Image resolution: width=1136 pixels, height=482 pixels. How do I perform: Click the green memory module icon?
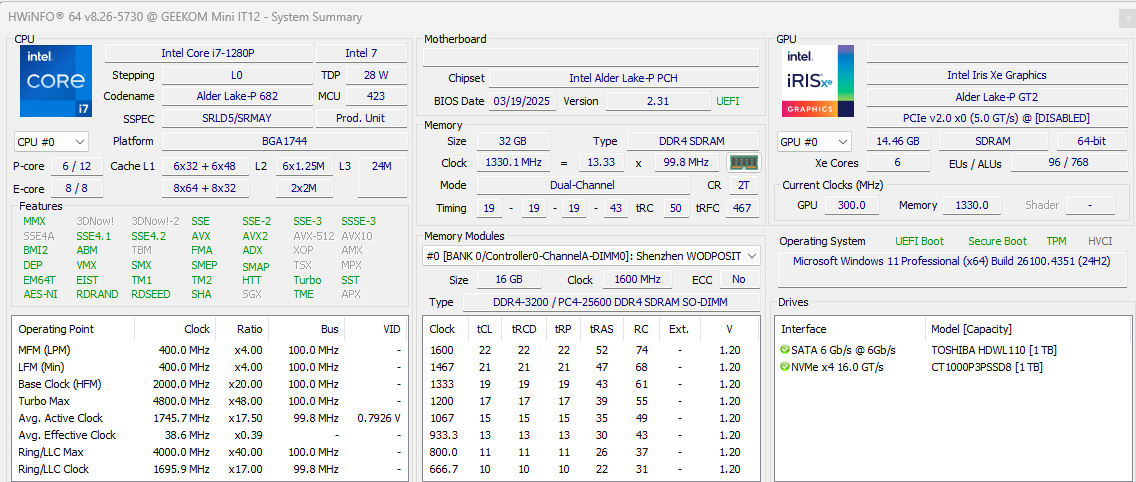click(743, 163)
